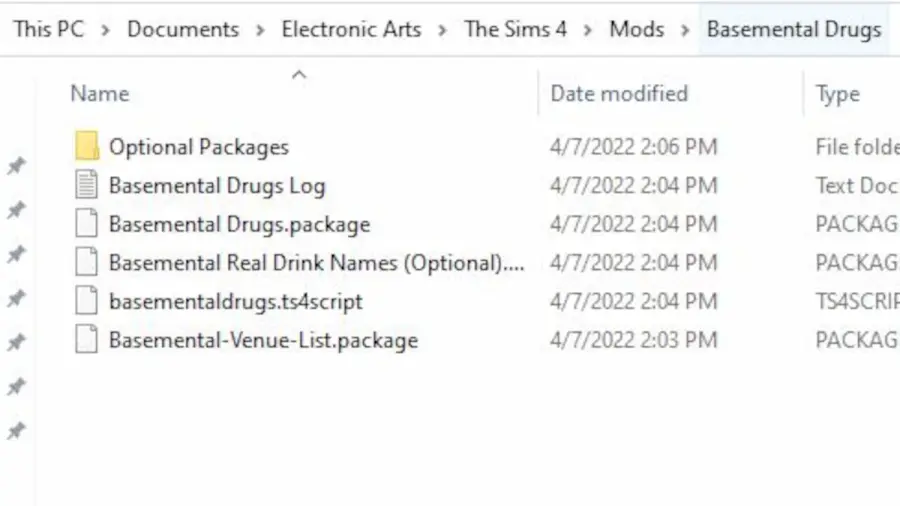Toggle the sort direction arrow above Name
Image resolution: width=900 pixels, height=506 pixels.
[x=299, y=75]
